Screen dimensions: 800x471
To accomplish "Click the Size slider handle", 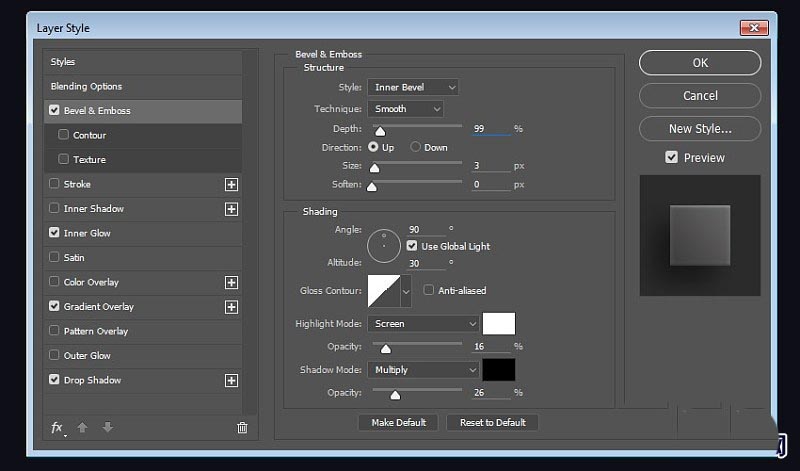I will (x=374, y=168).
